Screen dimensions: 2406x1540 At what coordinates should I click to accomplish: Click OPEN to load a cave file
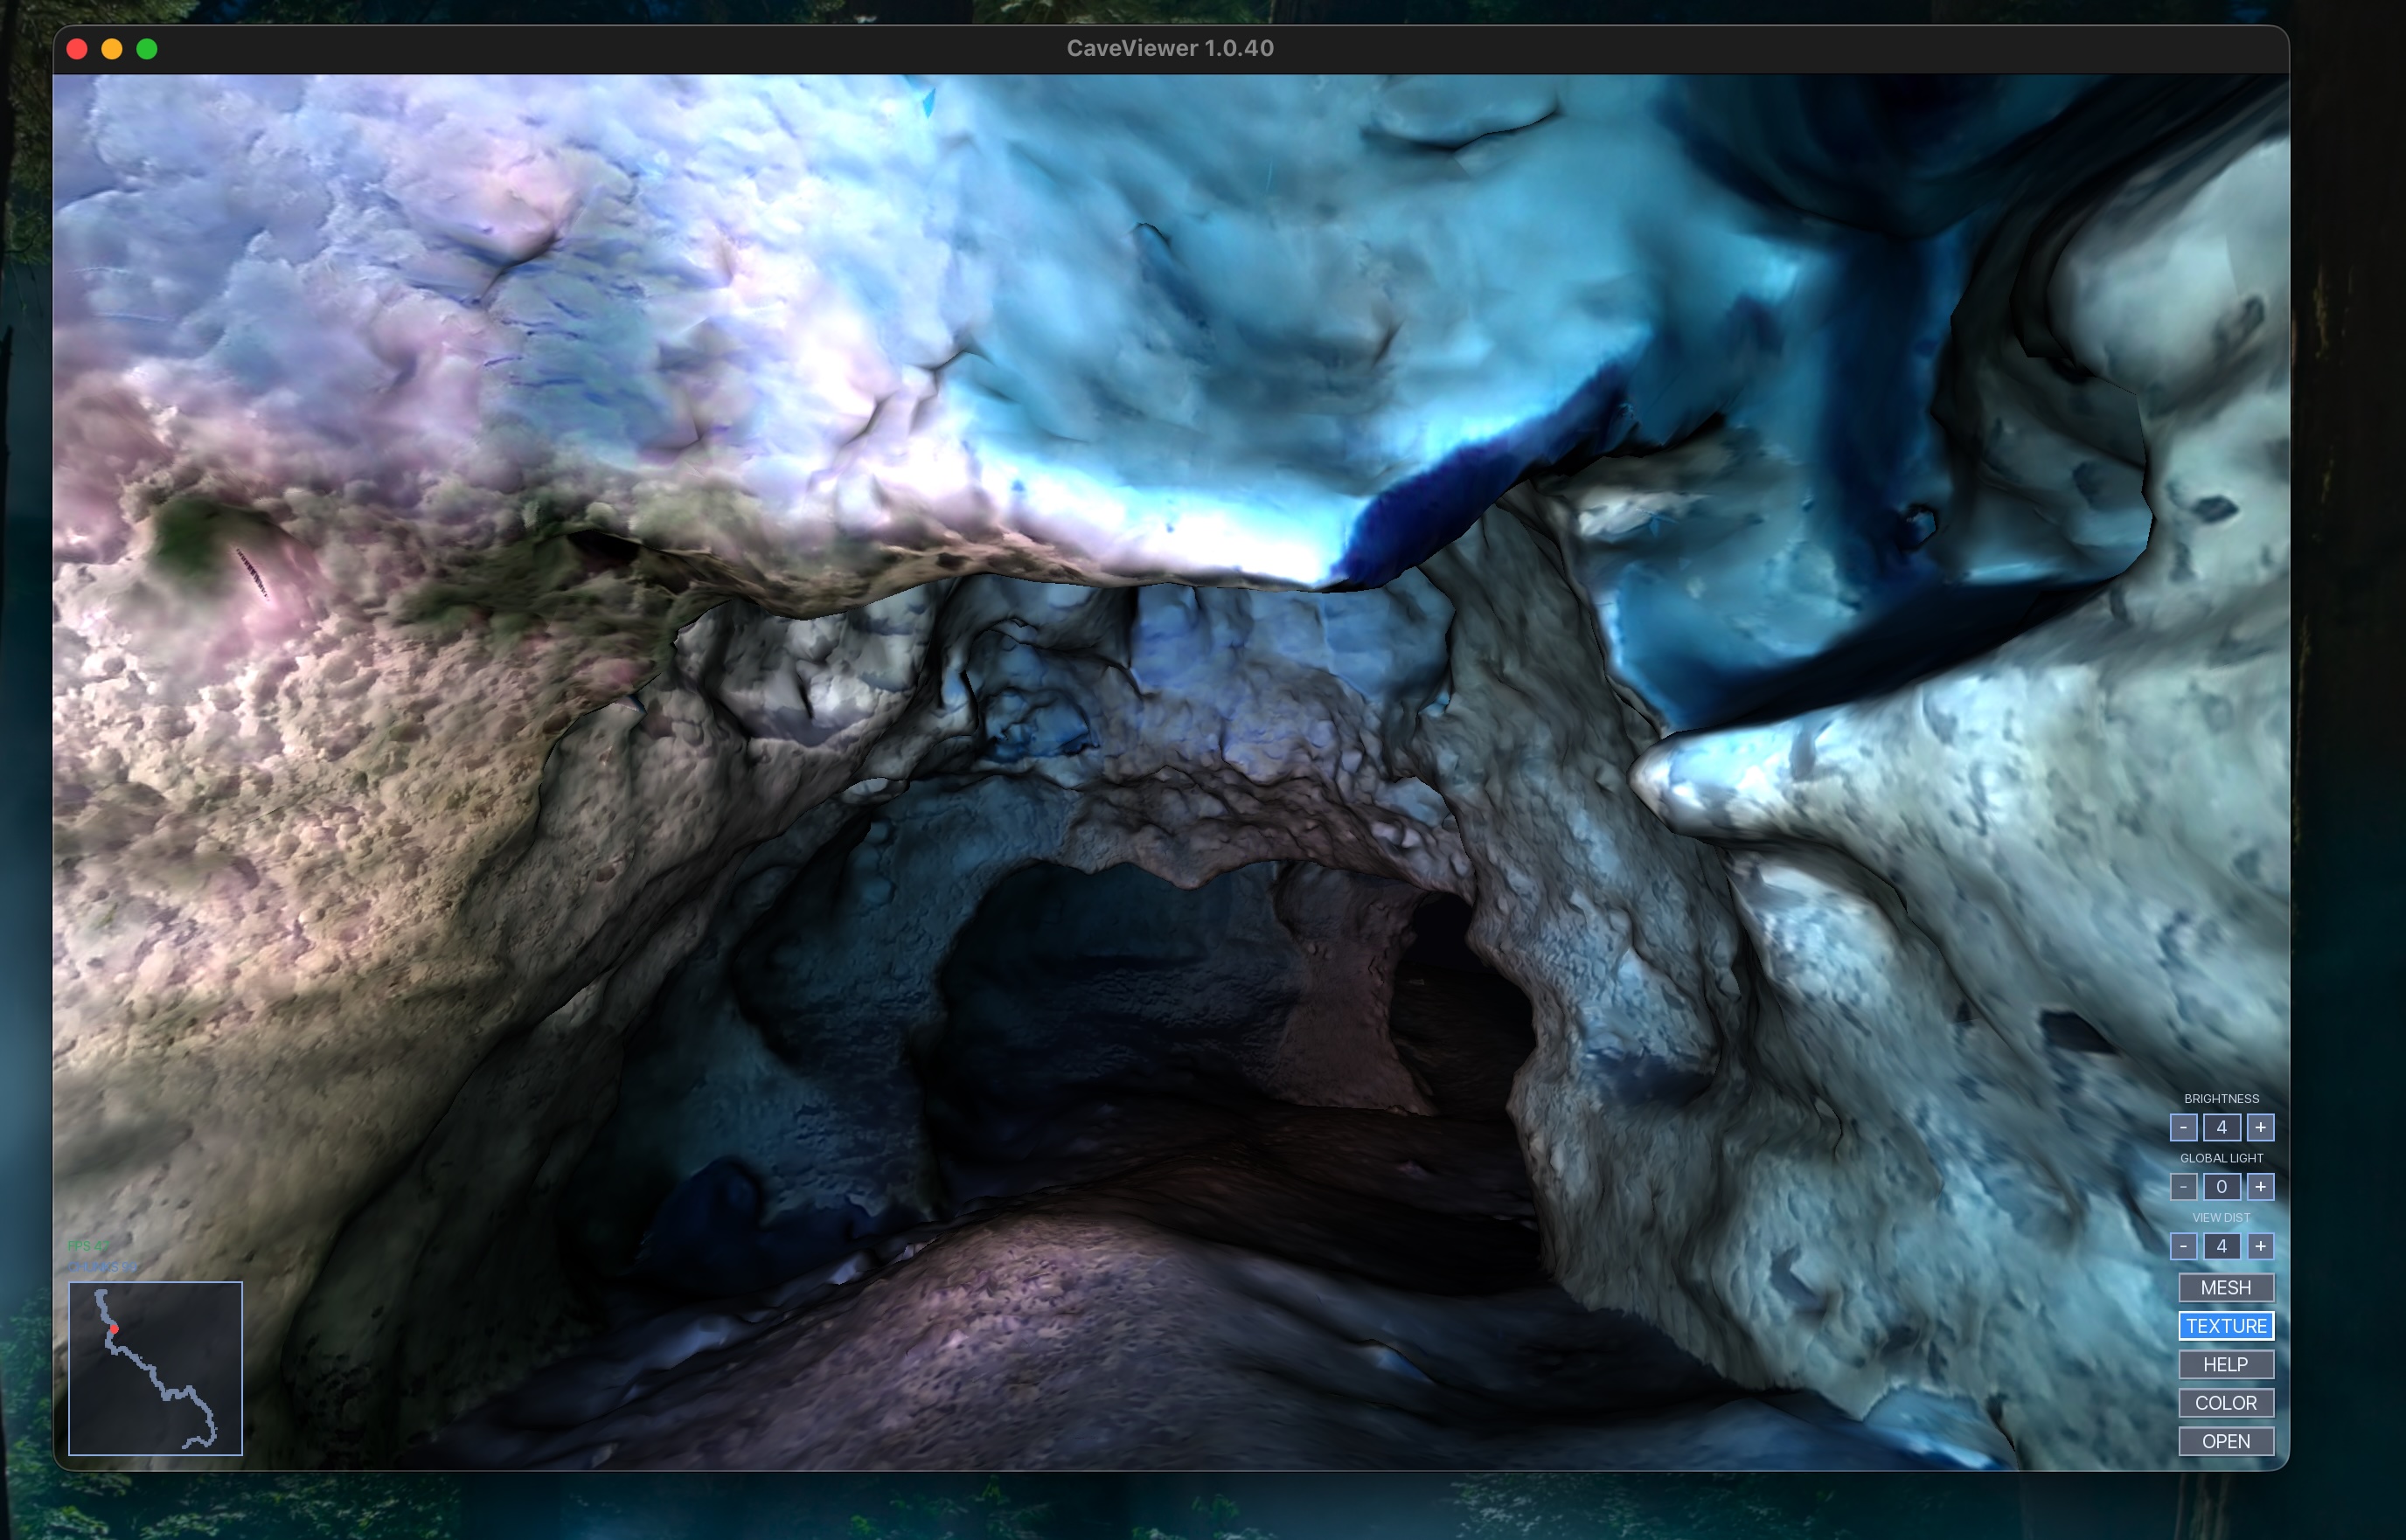click(2226, 1441)
